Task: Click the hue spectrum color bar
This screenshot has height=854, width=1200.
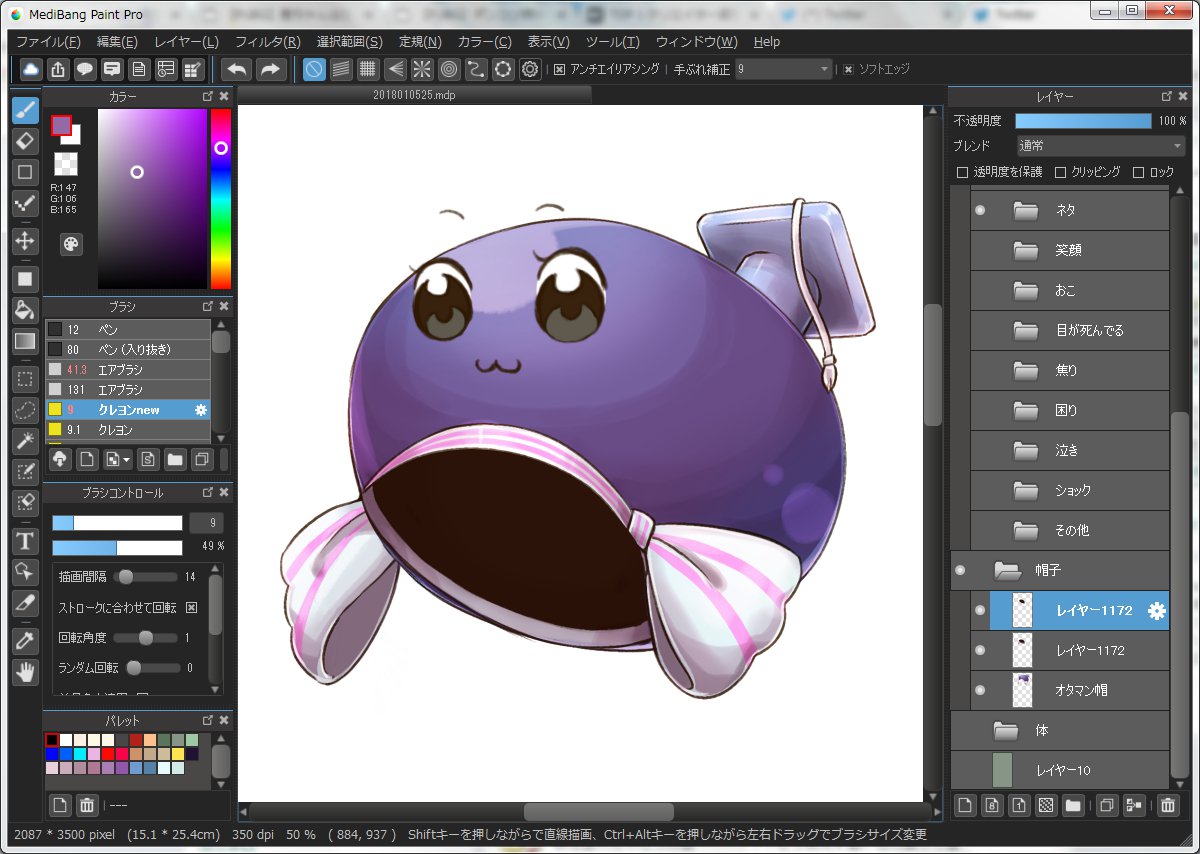Action: pos(220,220)
